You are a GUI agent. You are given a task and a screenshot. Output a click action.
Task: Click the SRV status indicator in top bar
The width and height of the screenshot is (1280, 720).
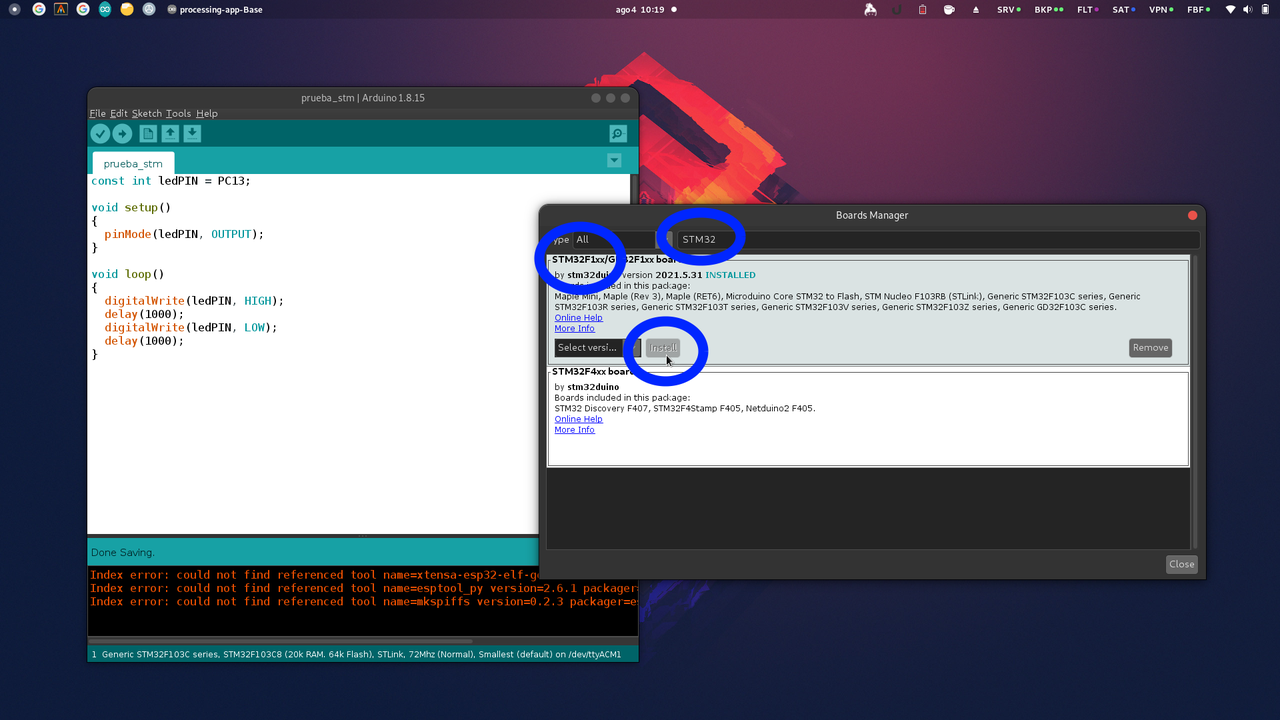tap(1008, 9)
